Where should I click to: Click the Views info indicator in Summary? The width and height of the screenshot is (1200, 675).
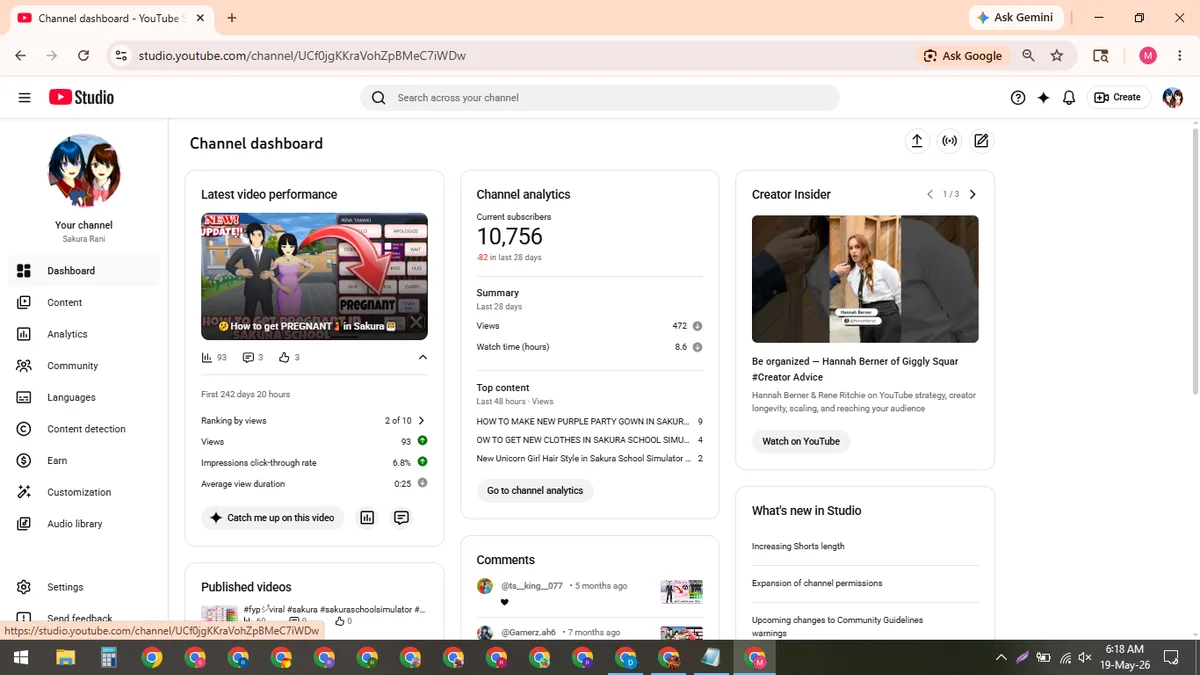pyautogui.click(x=697, y=326)
